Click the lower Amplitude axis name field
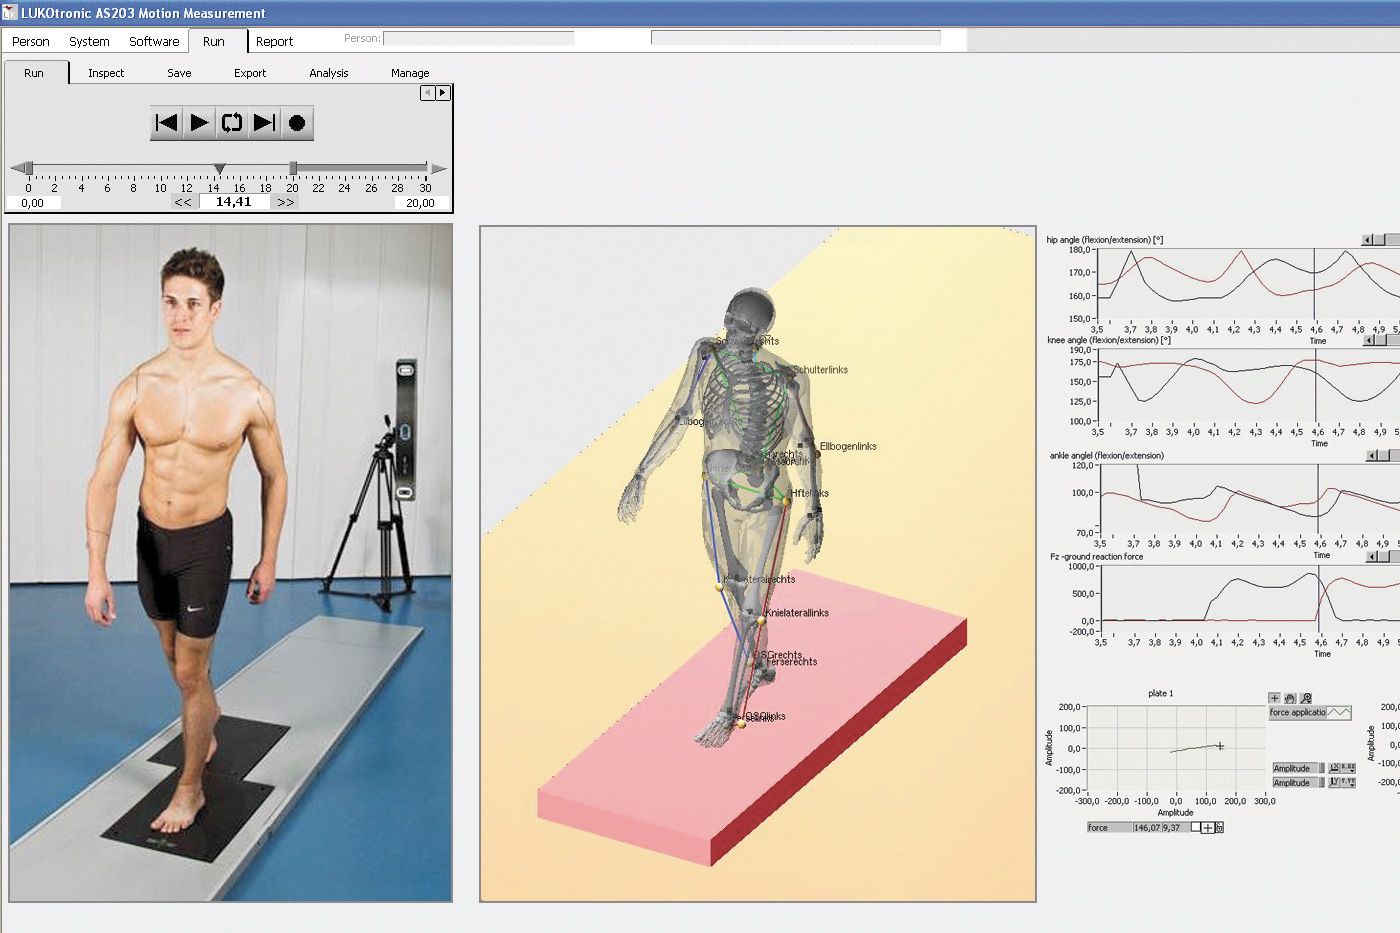The width and height of the screenshot is (1400, 933). [1296, 783]
